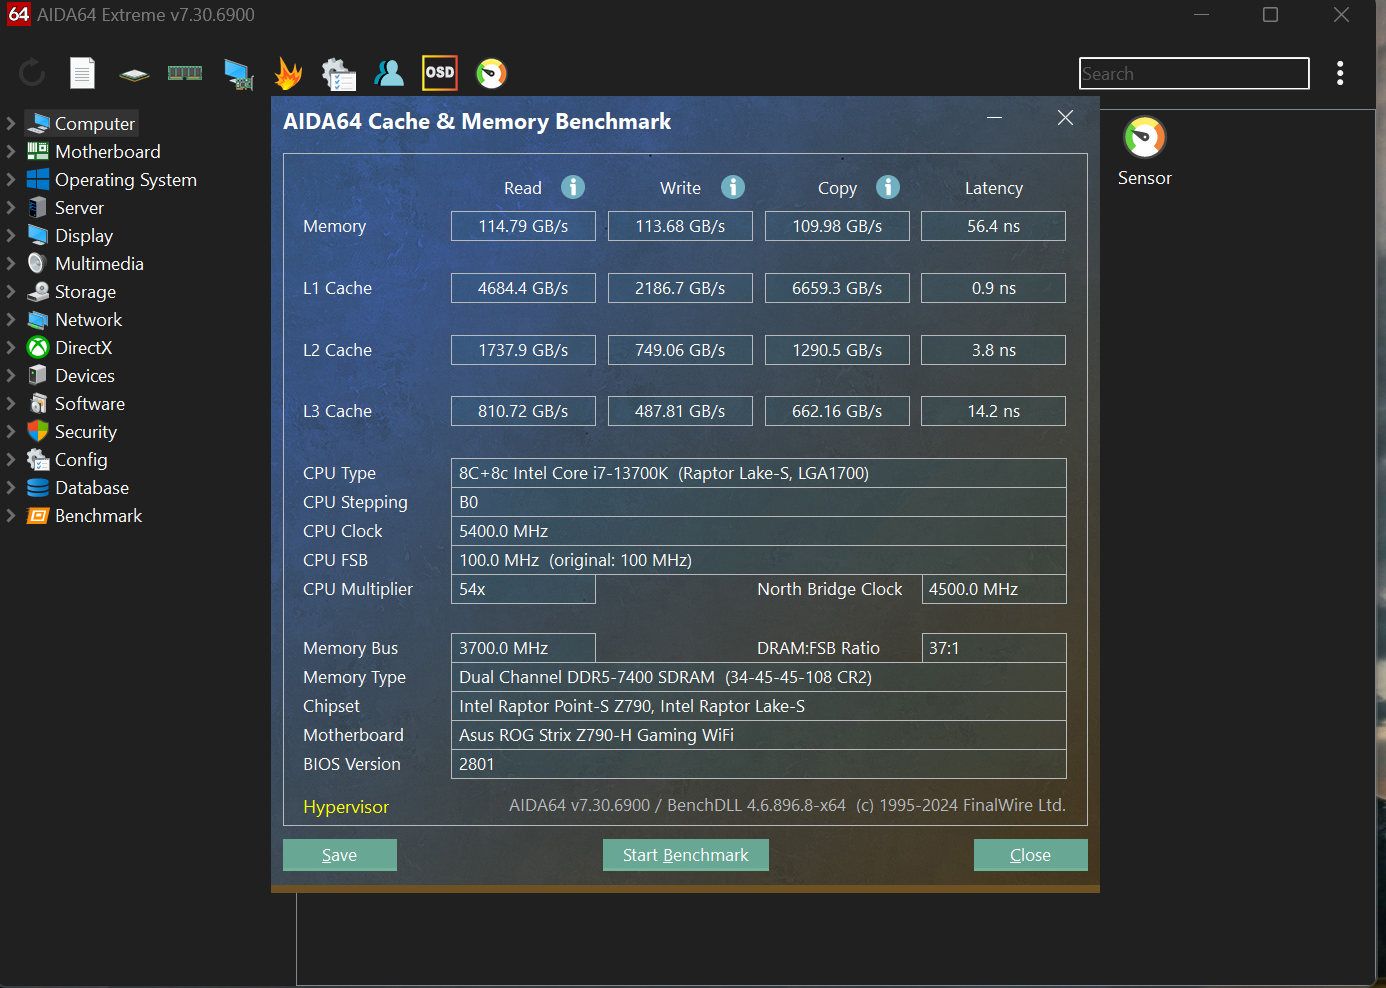Expand the Server tree node
The width and height of the screenshot is (1386, 988).
click(10, 207)
